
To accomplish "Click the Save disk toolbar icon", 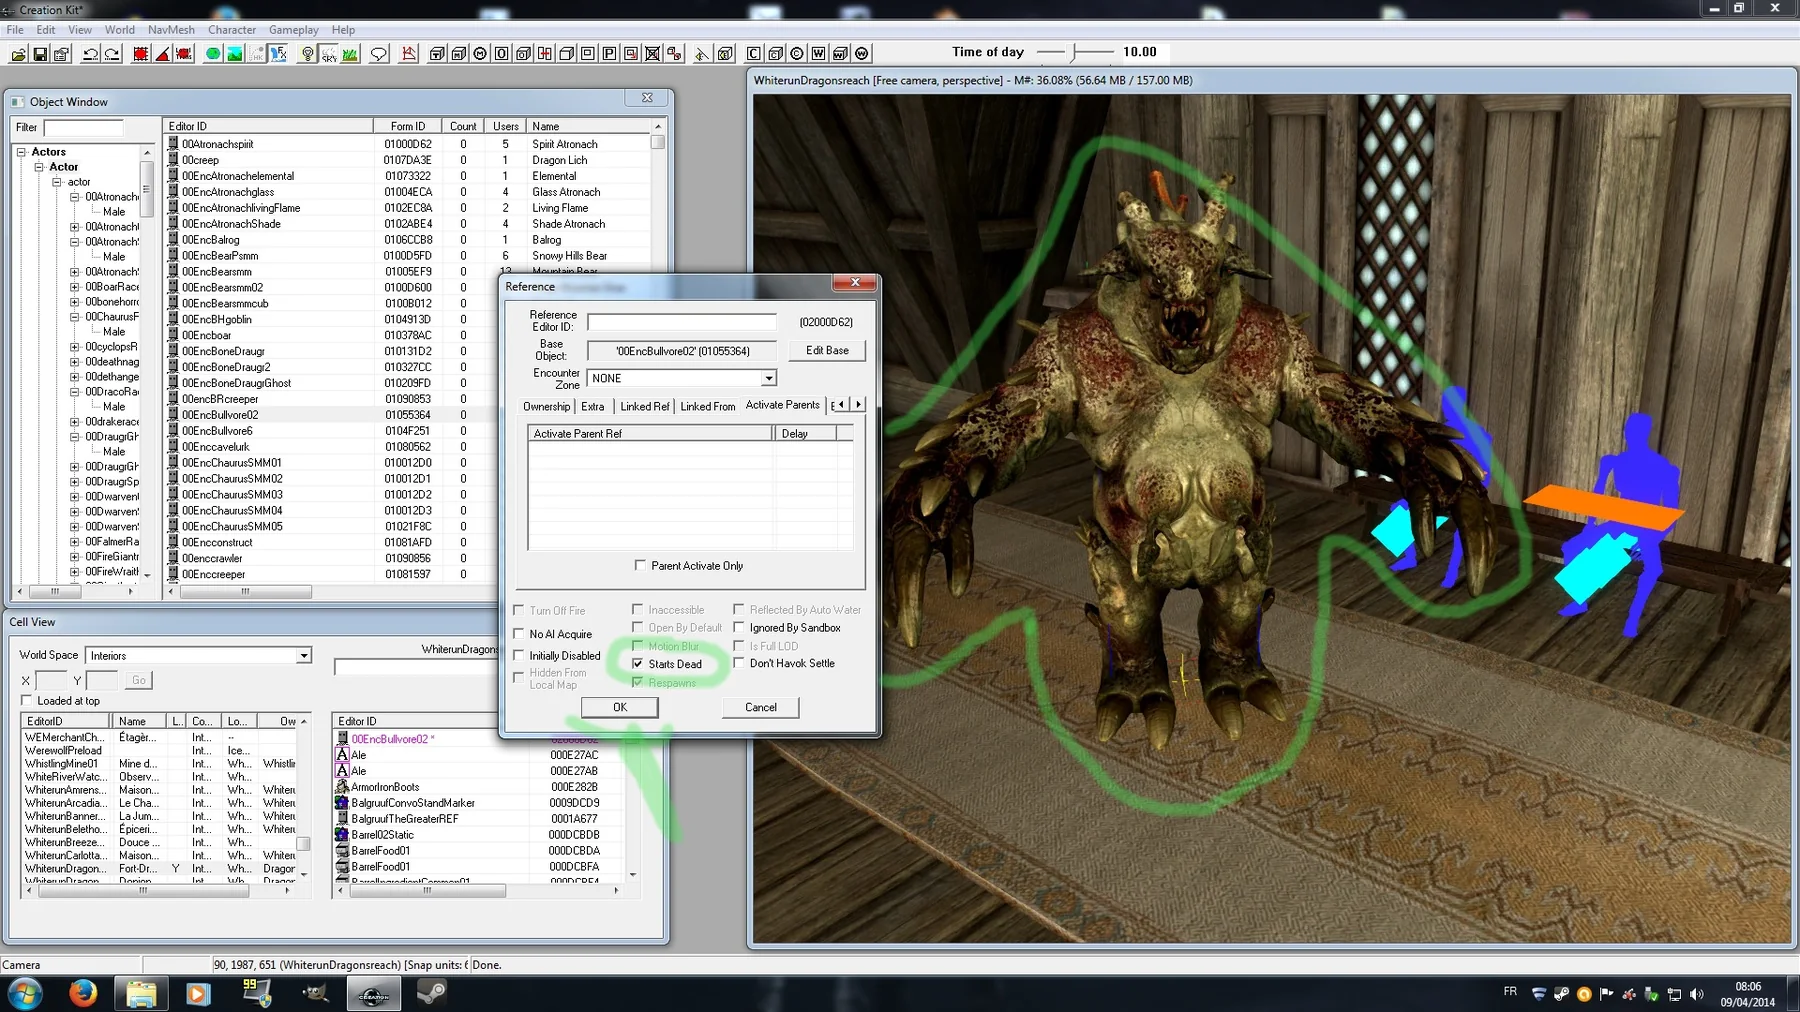I will (x=40, y=54).
